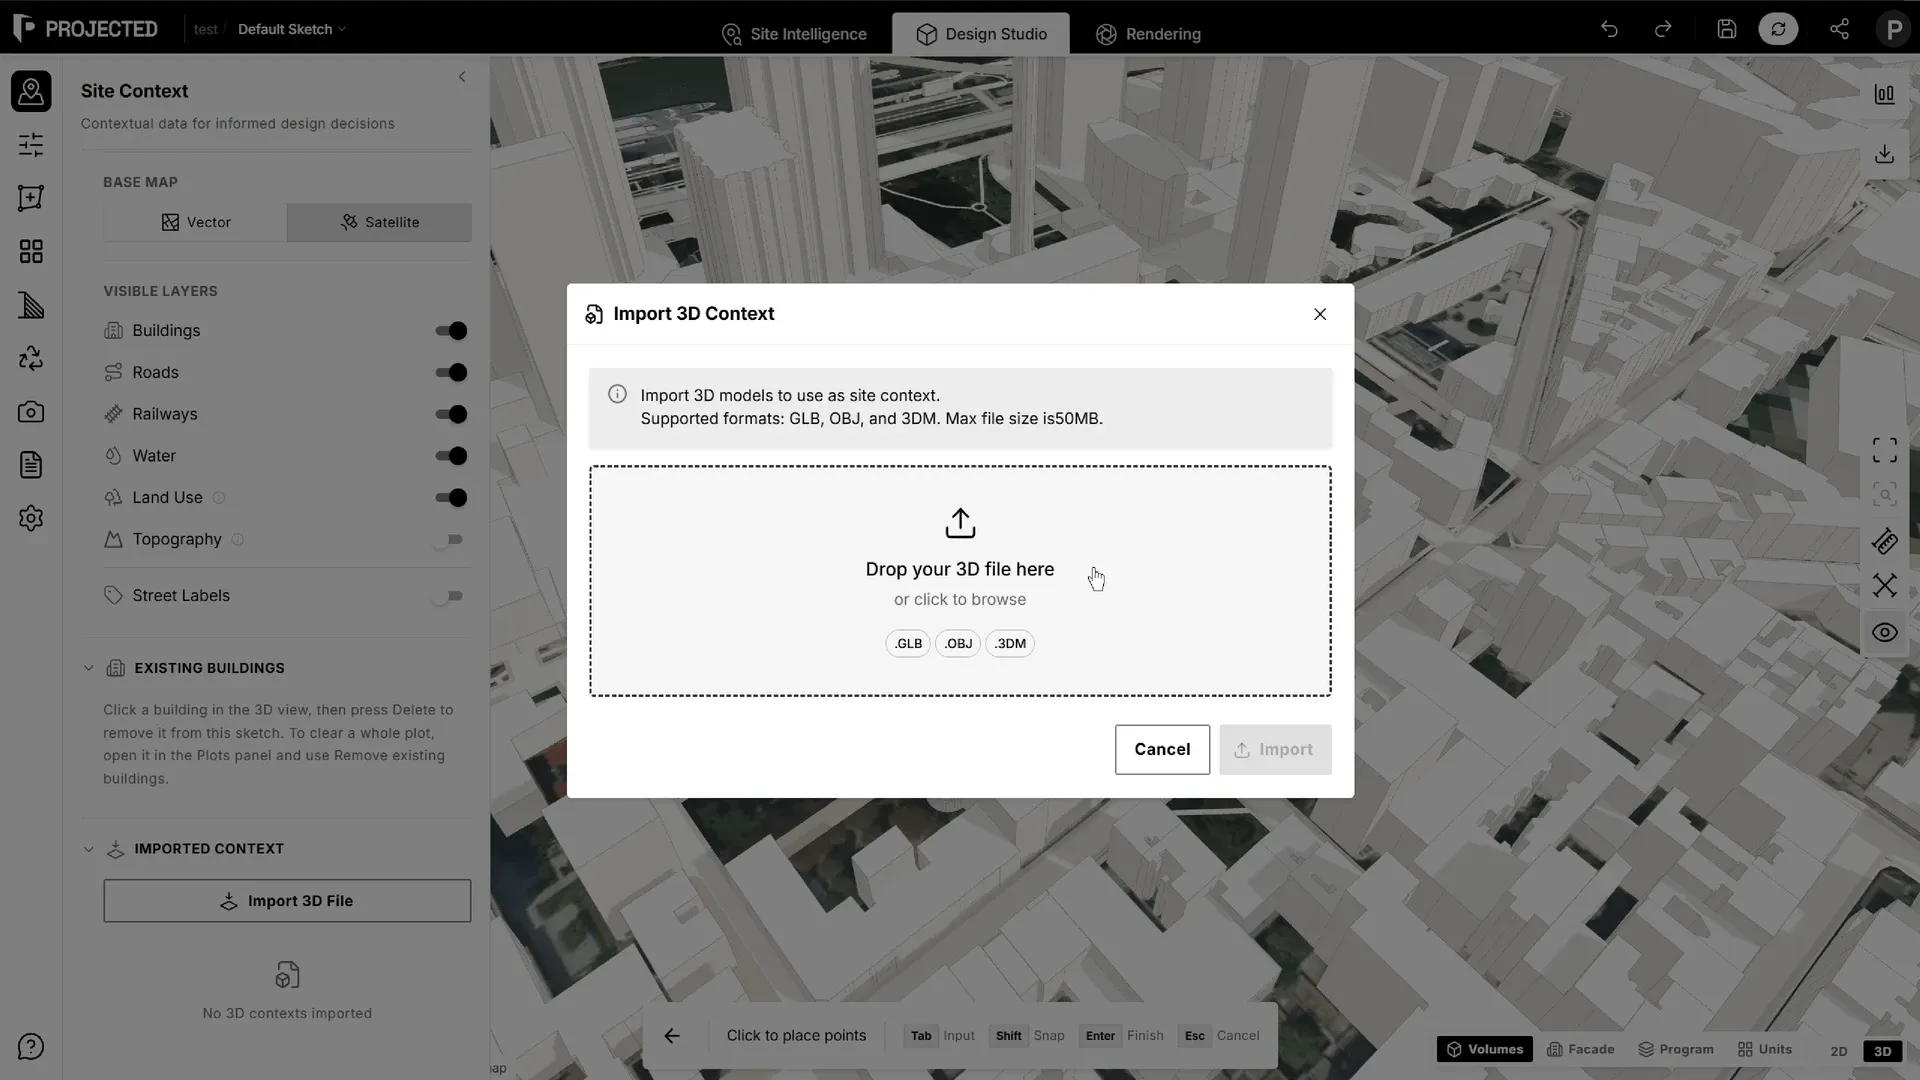Click the Land Use info icon
Image resolution: width=1920 pixels, height=1080 pixels.
tap(219, 498)
